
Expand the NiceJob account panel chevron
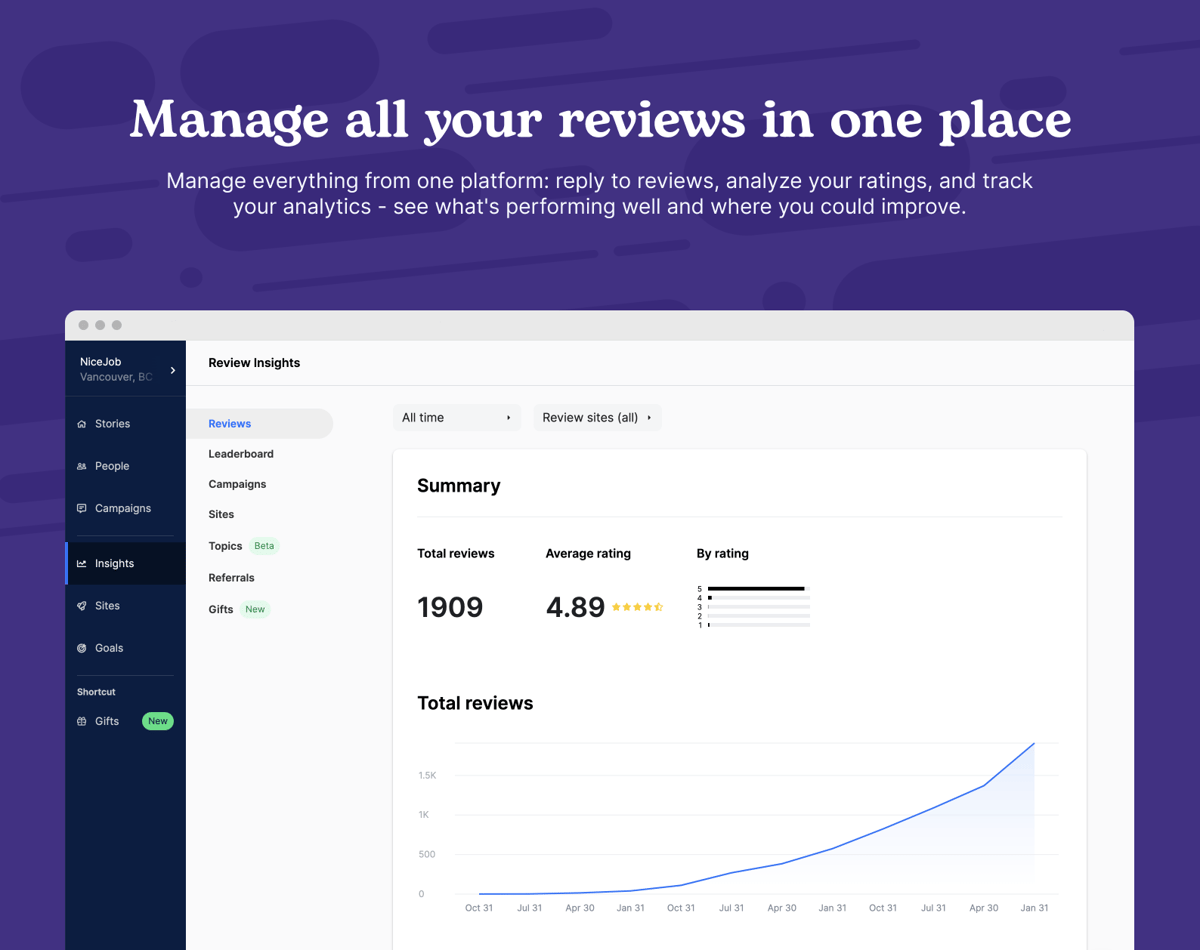tap(171, 369)
